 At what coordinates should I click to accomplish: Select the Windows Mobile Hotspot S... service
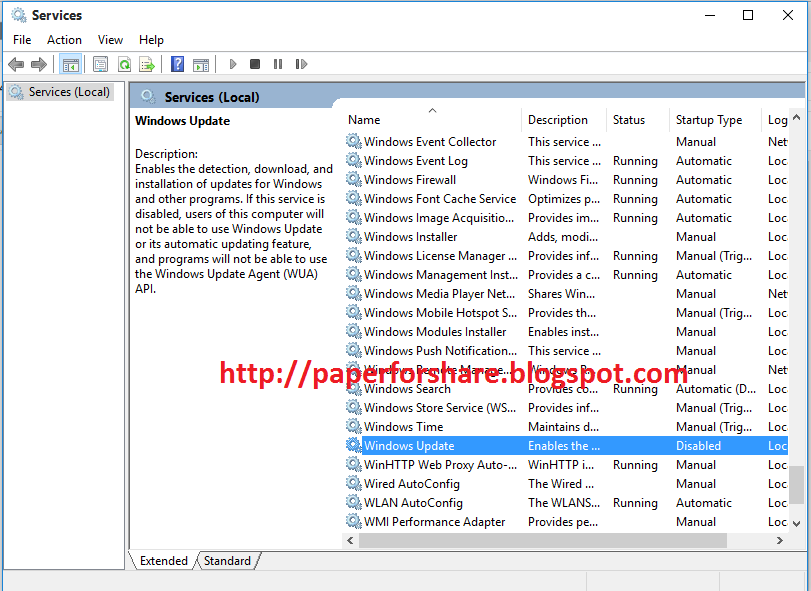[440, 313]
